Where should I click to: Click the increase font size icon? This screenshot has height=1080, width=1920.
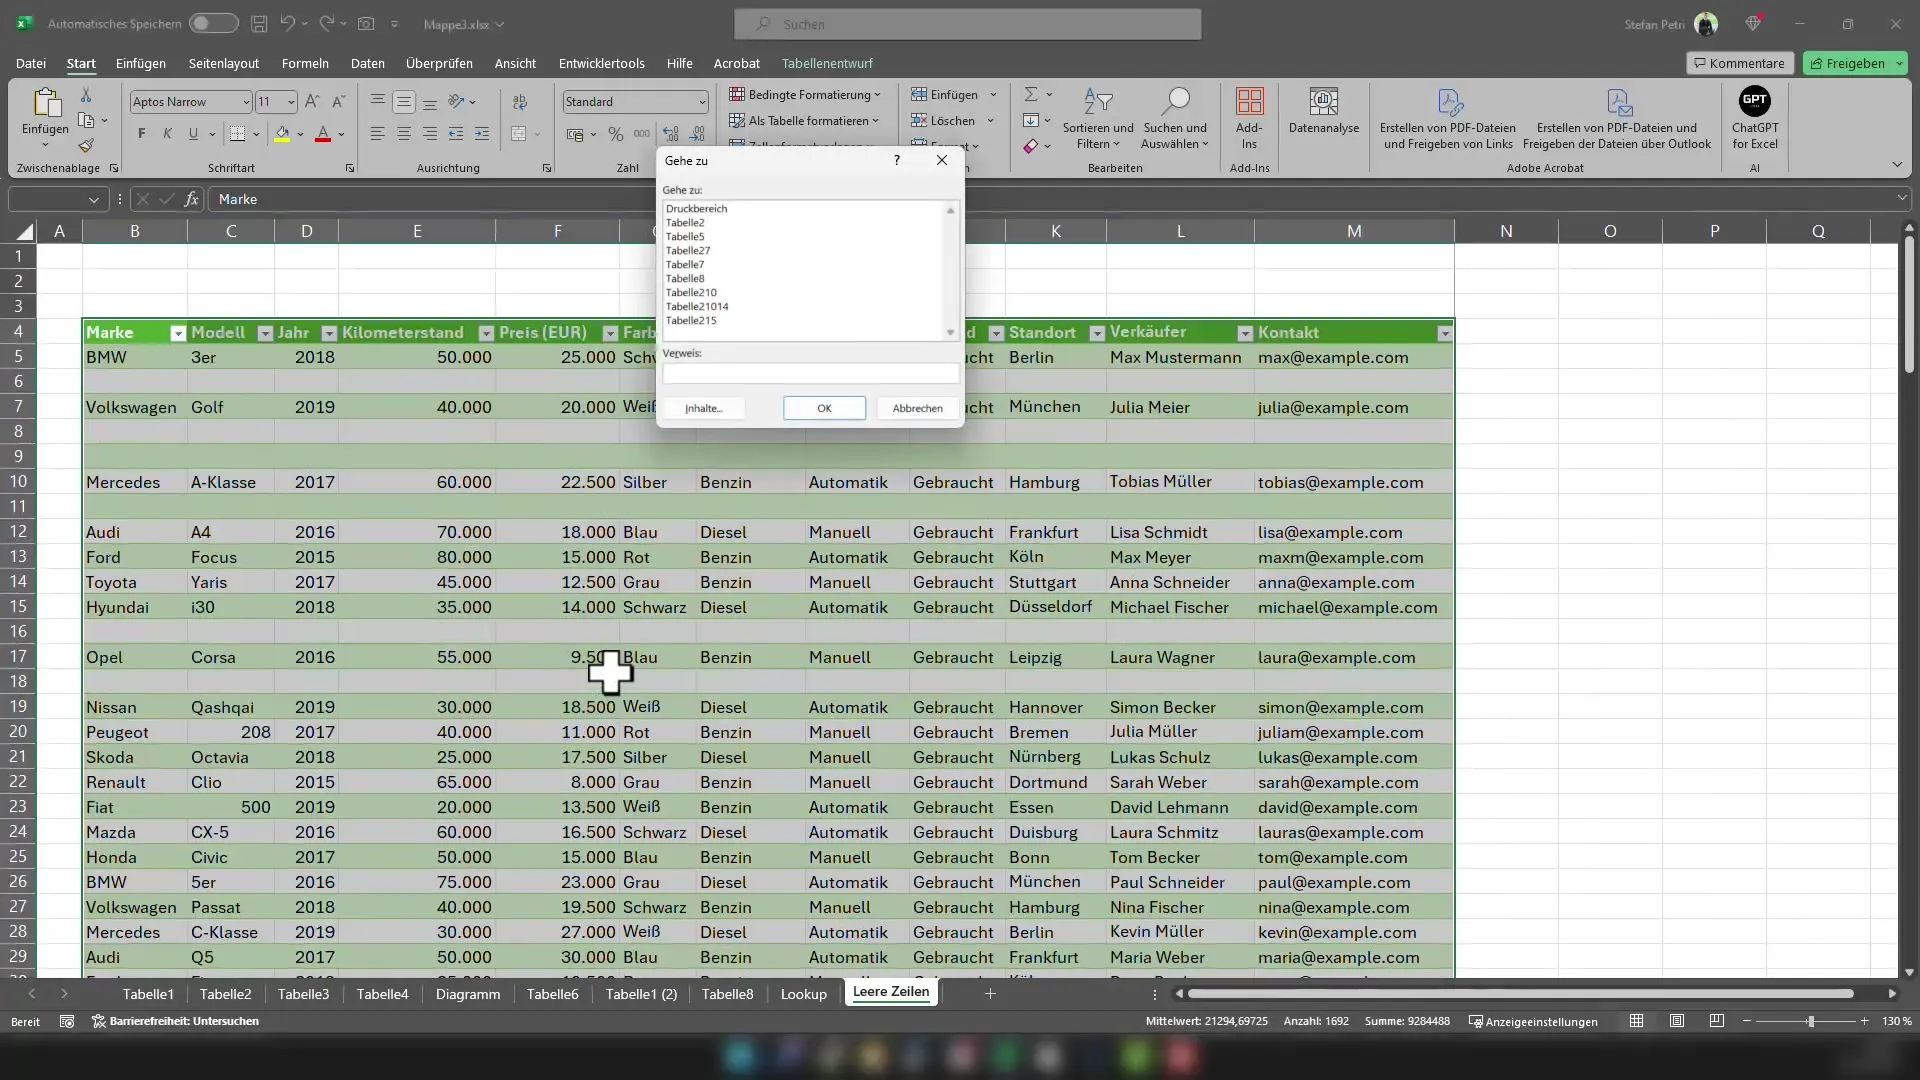(x=312, y=101)
